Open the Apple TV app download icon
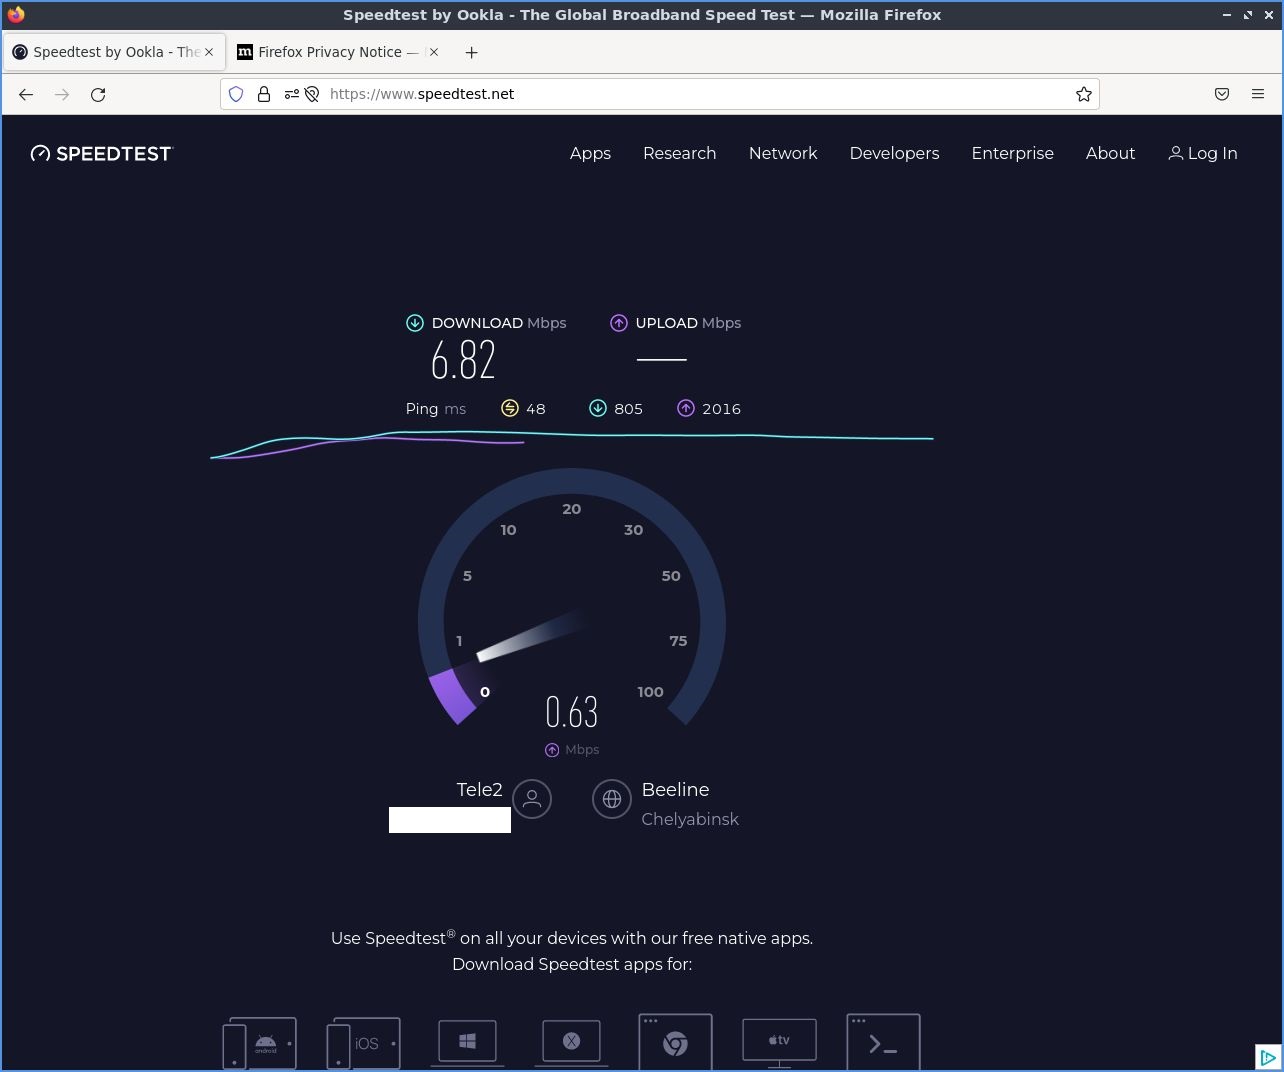The image size is (1284, 1072). point(779,1043)
